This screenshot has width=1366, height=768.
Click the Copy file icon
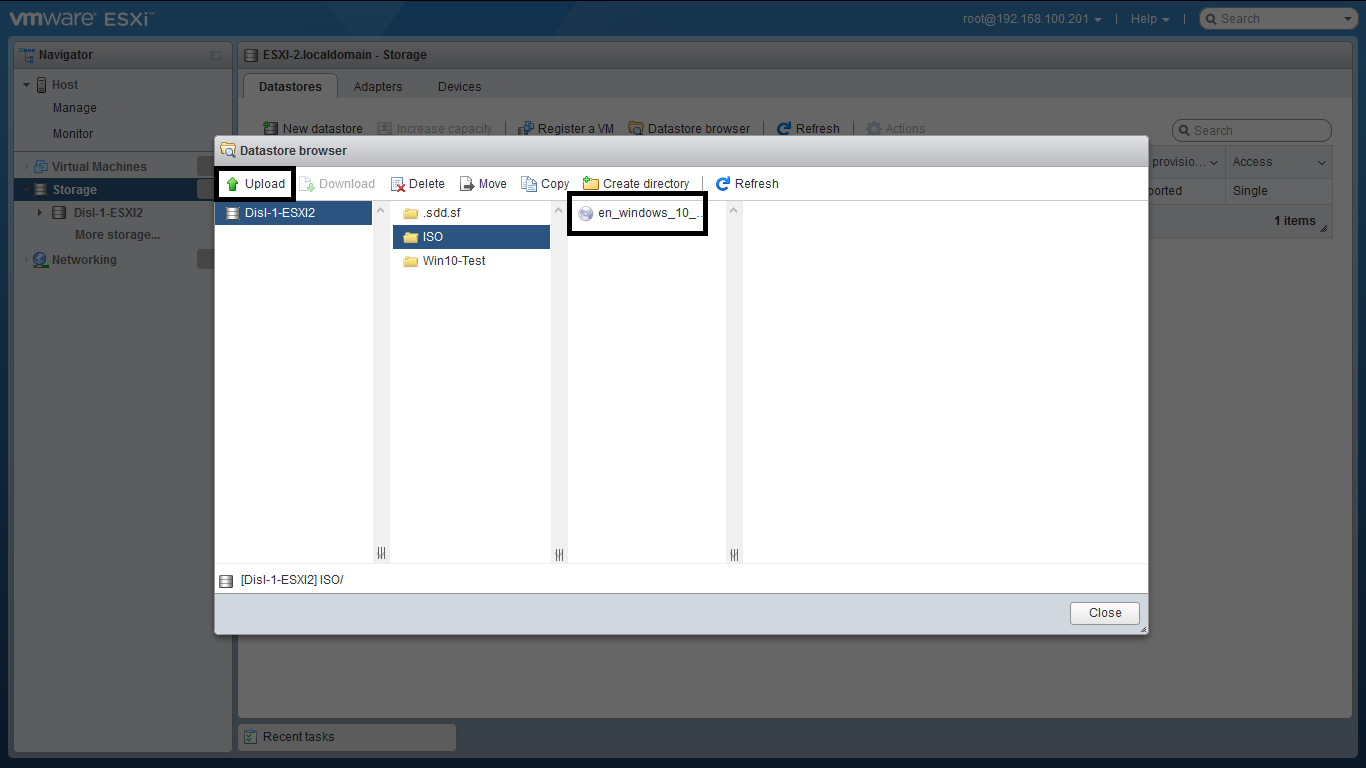point(529,184)
